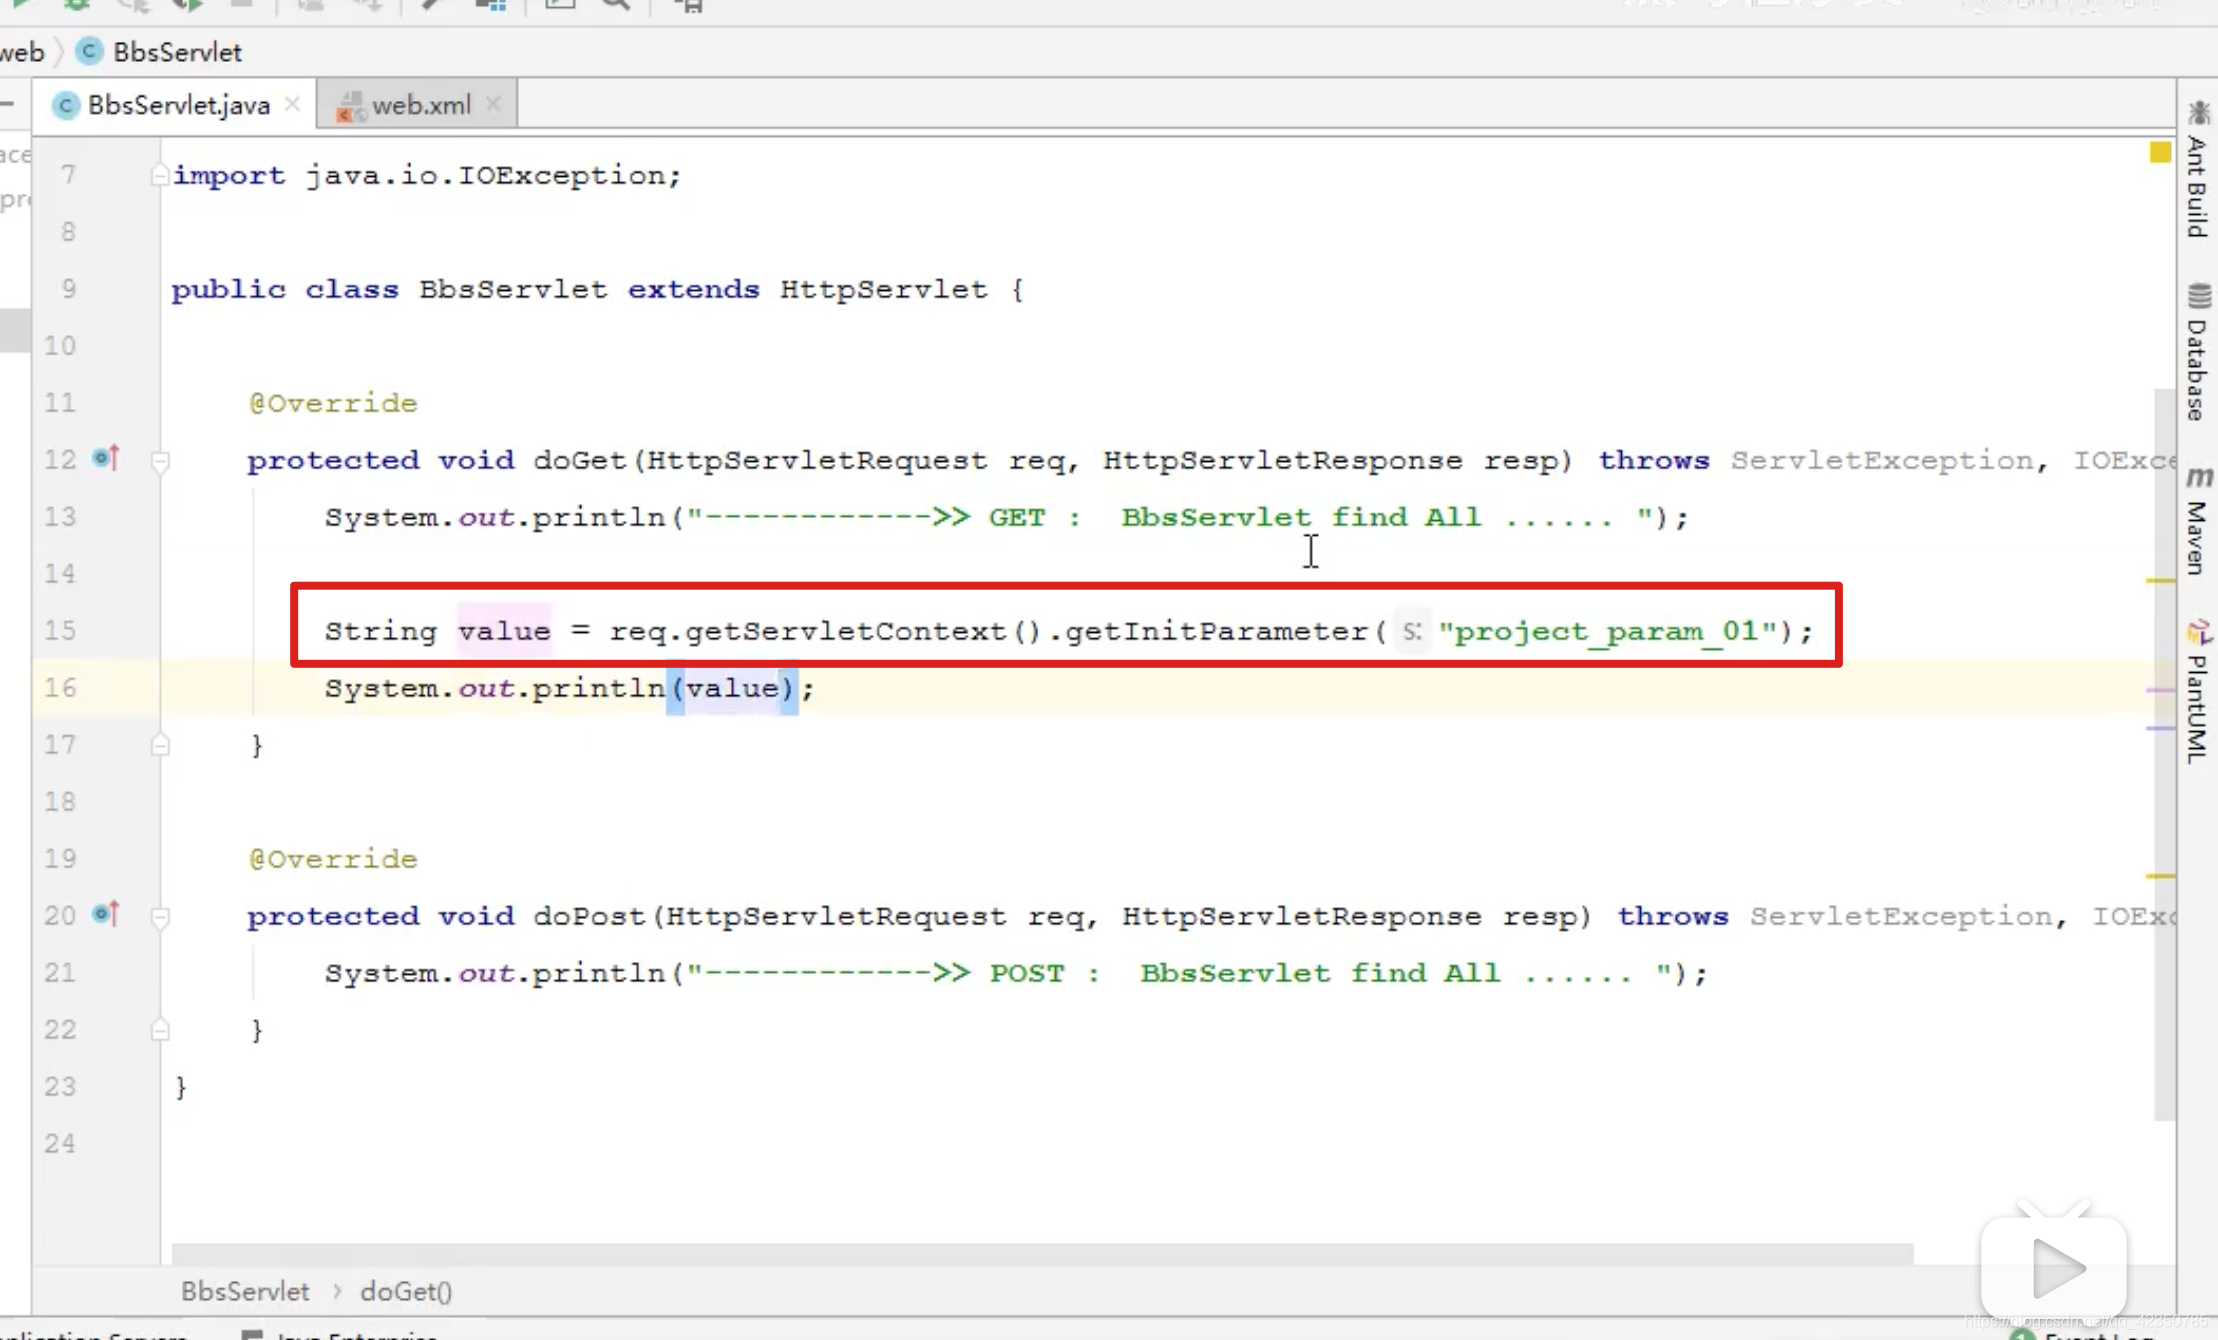The width and height of the screenshot is (2218, 1340).
Task: Click 'ServletException' in doGet throws clause
Action: tap(1882, 460)
